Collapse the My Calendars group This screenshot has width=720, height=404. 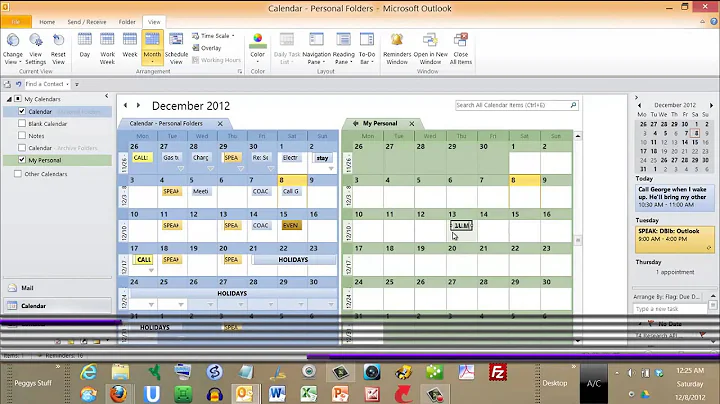[9, 99]
